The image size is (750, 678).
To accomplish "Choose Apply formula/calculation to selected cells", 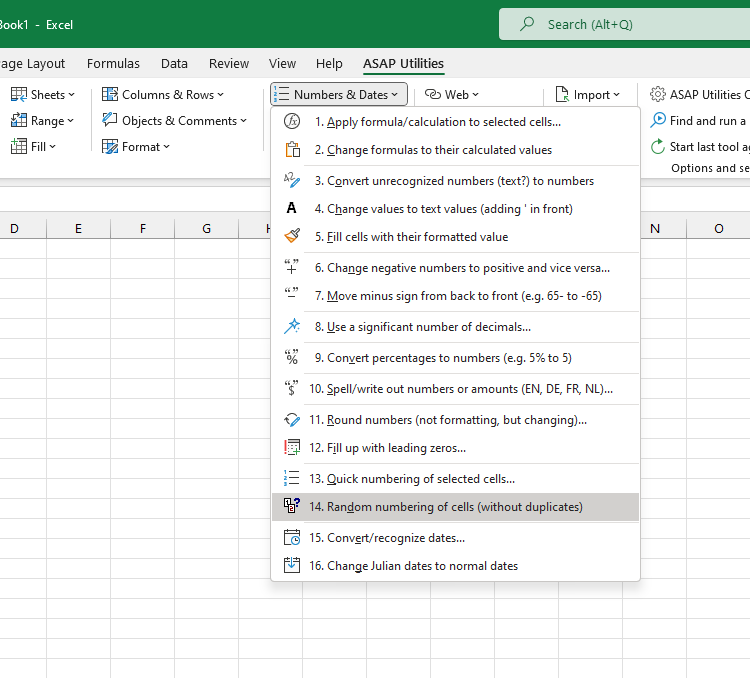I will [x=455, y=122].
